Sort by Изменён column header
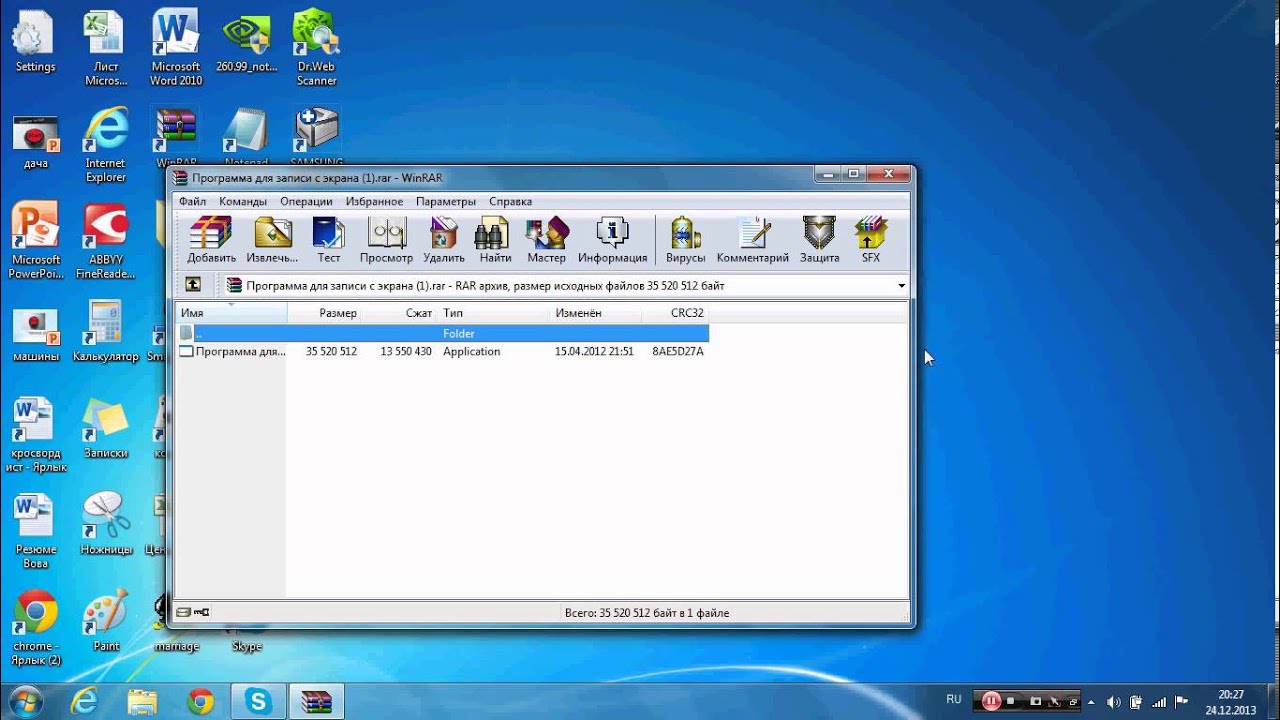1280x720 pixels. [x=596, y=313]
